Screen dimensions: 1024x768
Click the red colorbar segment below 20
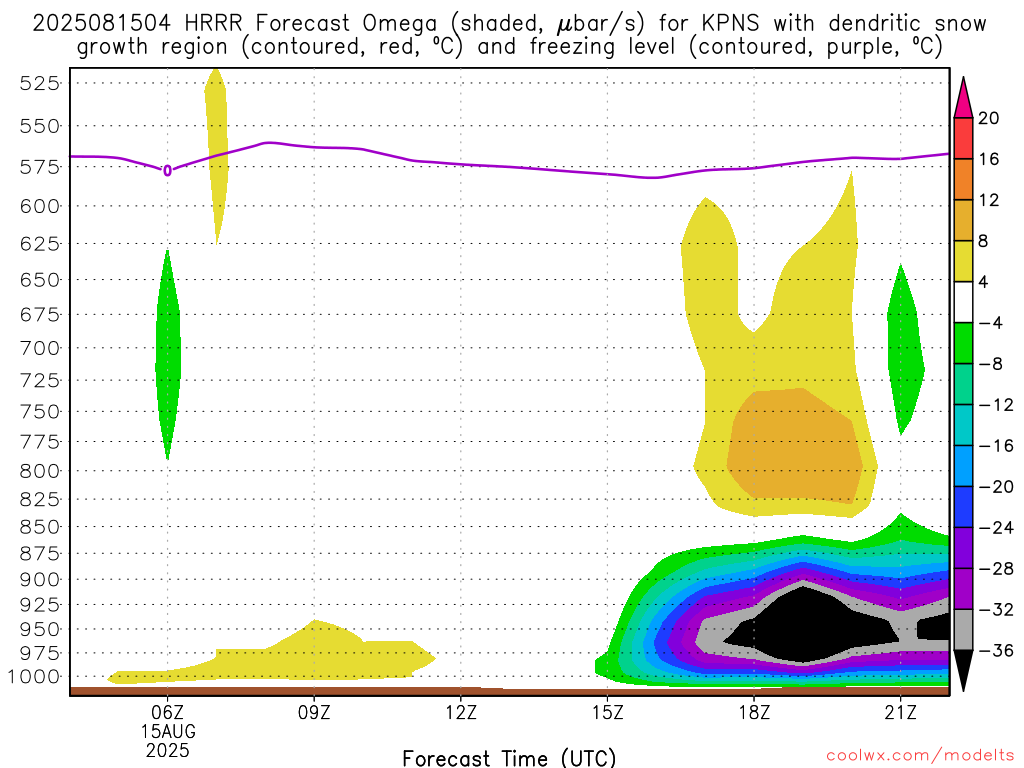click(x=963, y=138)
